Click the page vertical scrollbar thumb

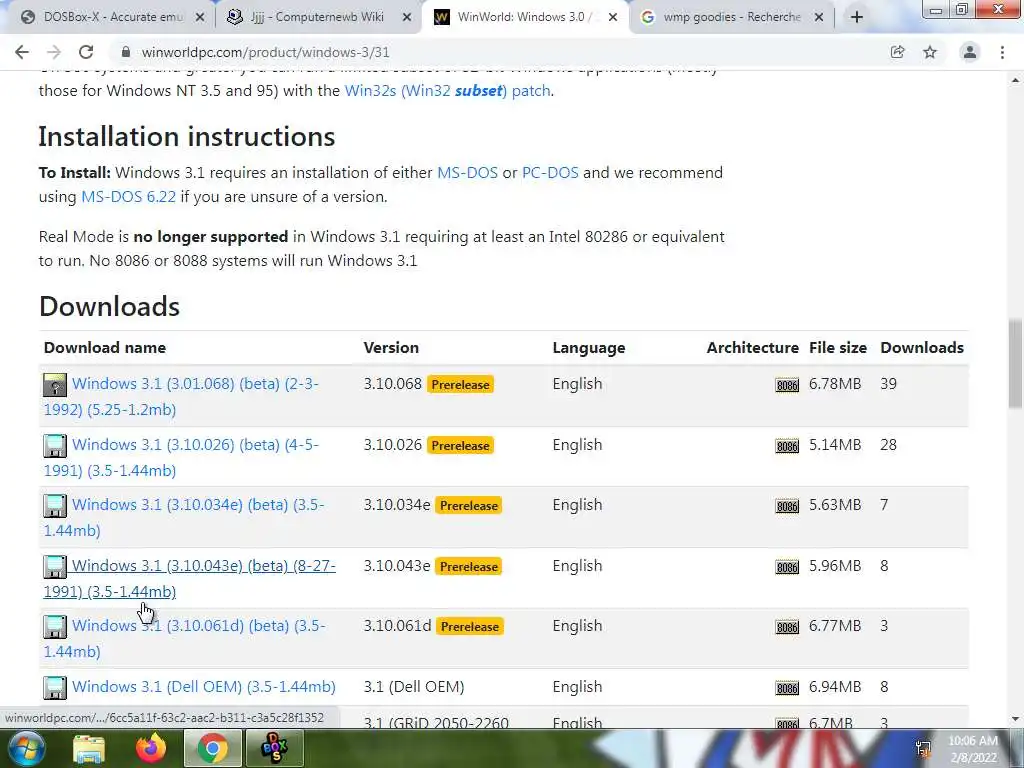coord(1015,364)
